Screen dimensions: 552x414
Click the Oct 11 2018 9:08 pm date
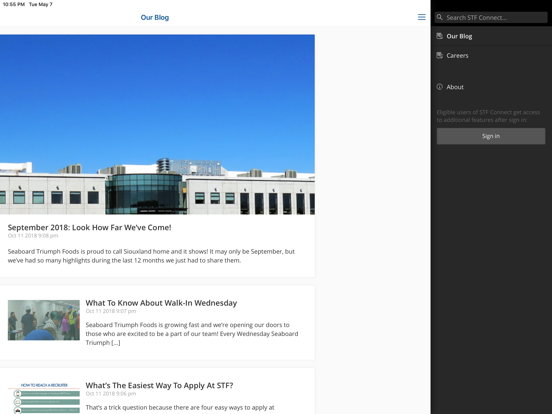point(33,236)
